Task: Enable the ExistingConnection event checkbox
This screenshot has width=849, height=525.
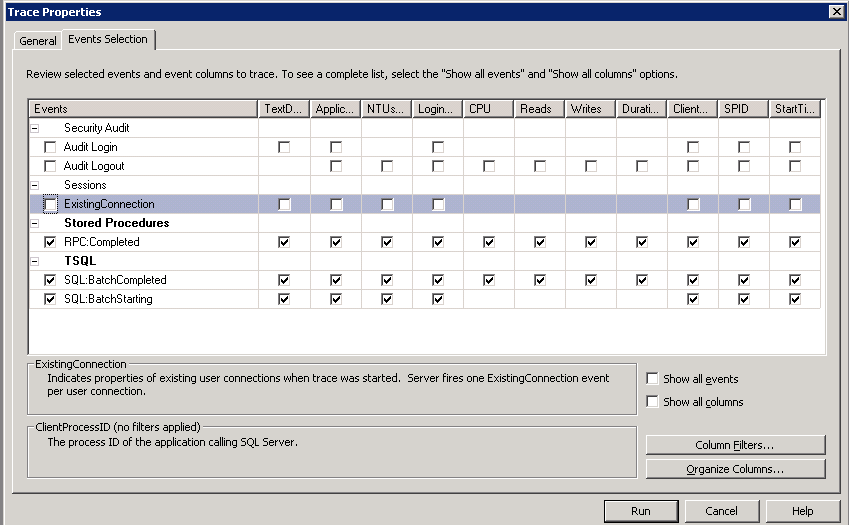Action: point(50,204)
